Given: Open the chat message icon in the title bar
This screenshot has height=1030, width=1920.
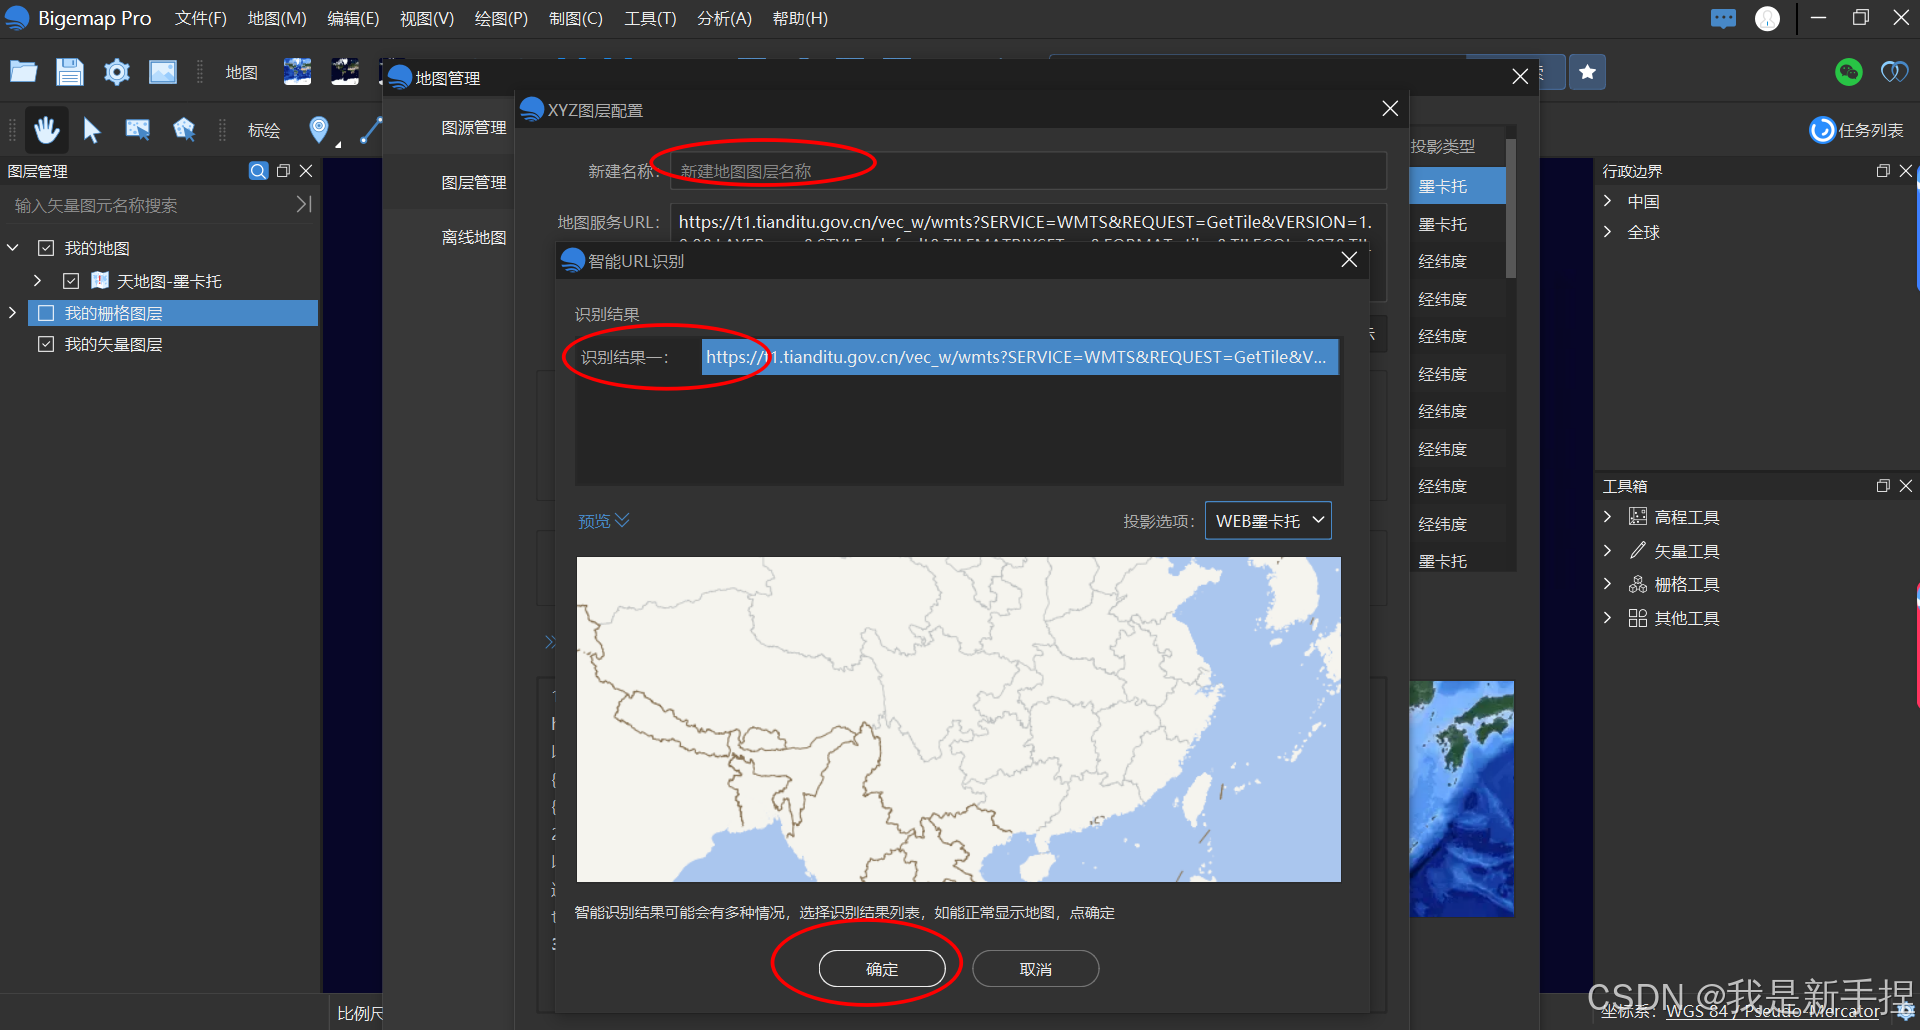Looking at the screenshot, I should tap(1723, 19).
